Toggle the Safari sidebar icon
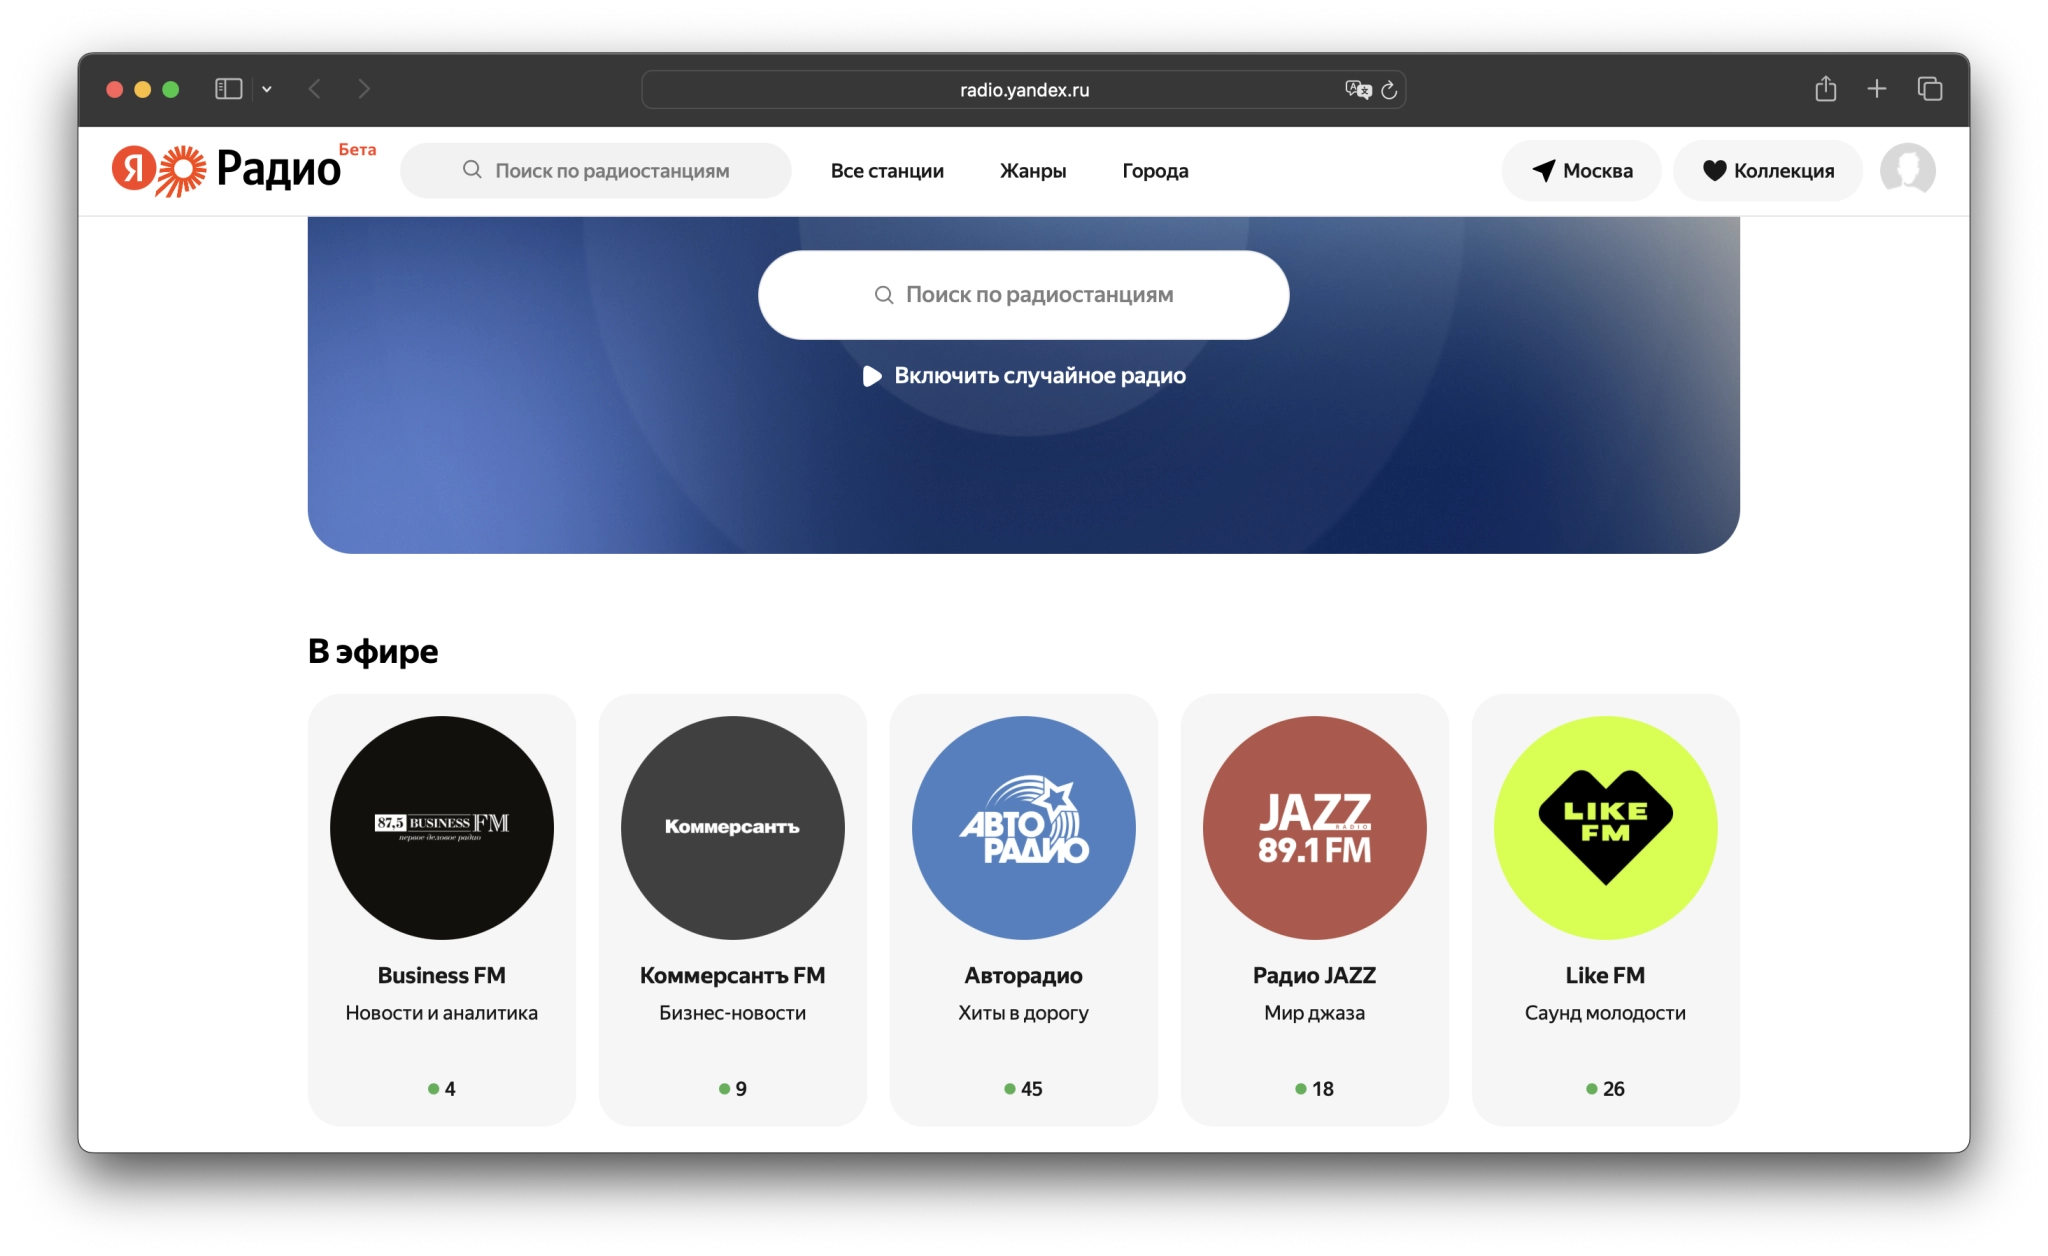This screenshot has width=2048, height=1256. pos(229,89)
